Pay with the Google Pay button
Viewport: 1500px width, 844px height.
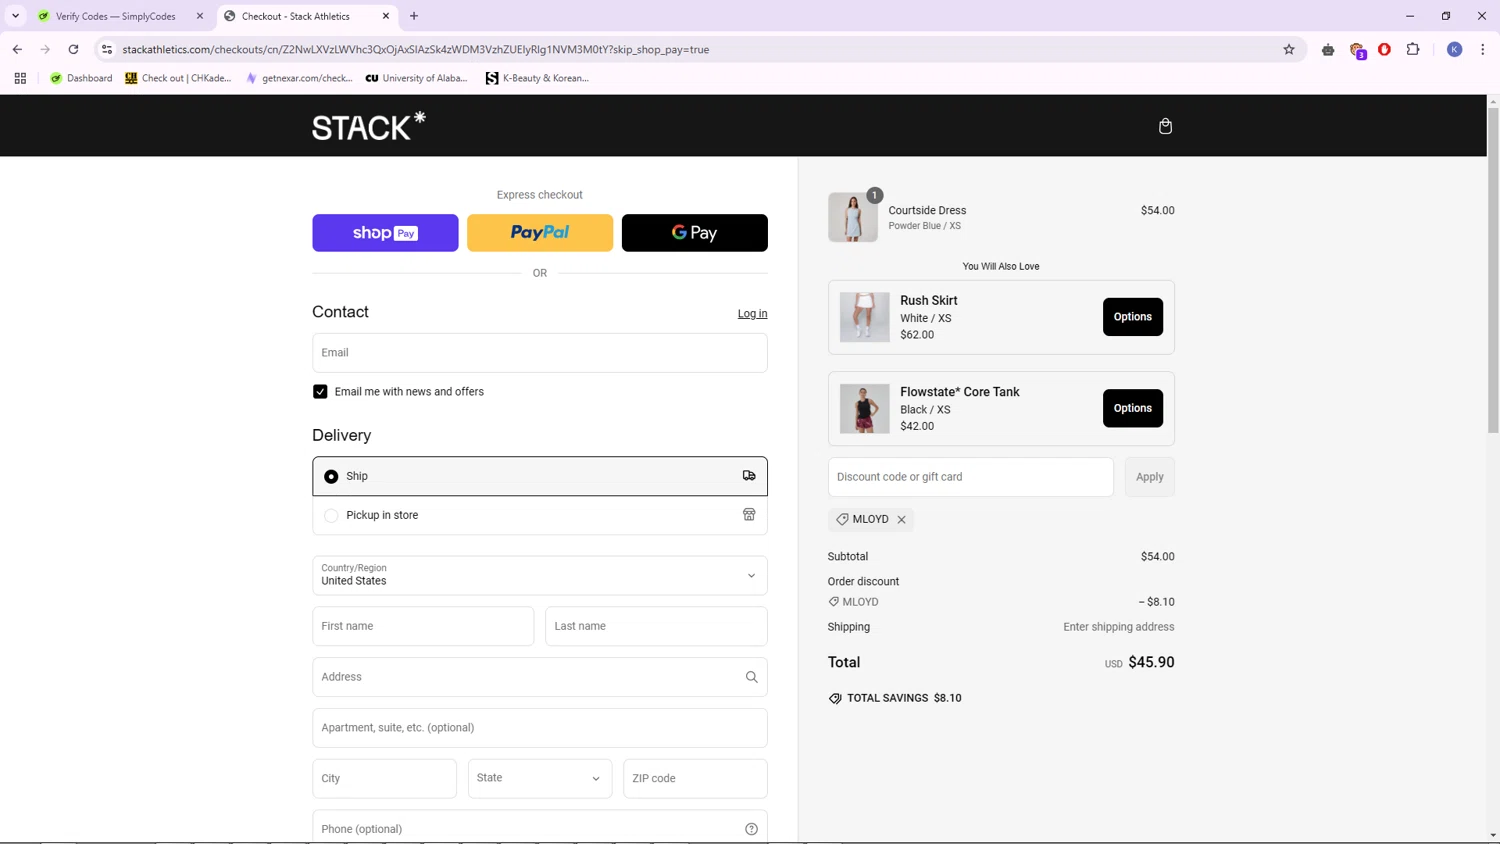point(695,233)
